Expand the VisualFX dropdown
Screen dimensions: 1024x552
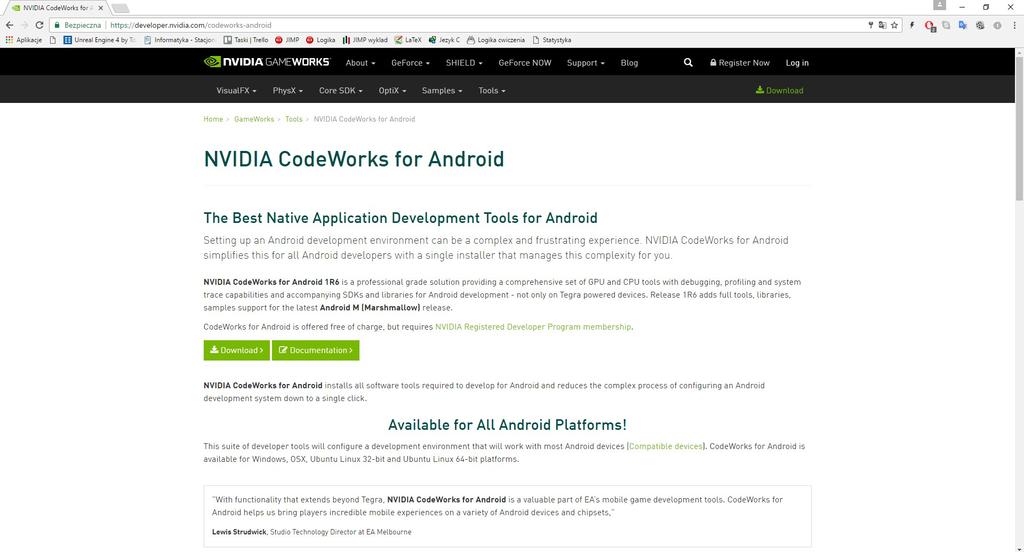click(x=236, y=91)
